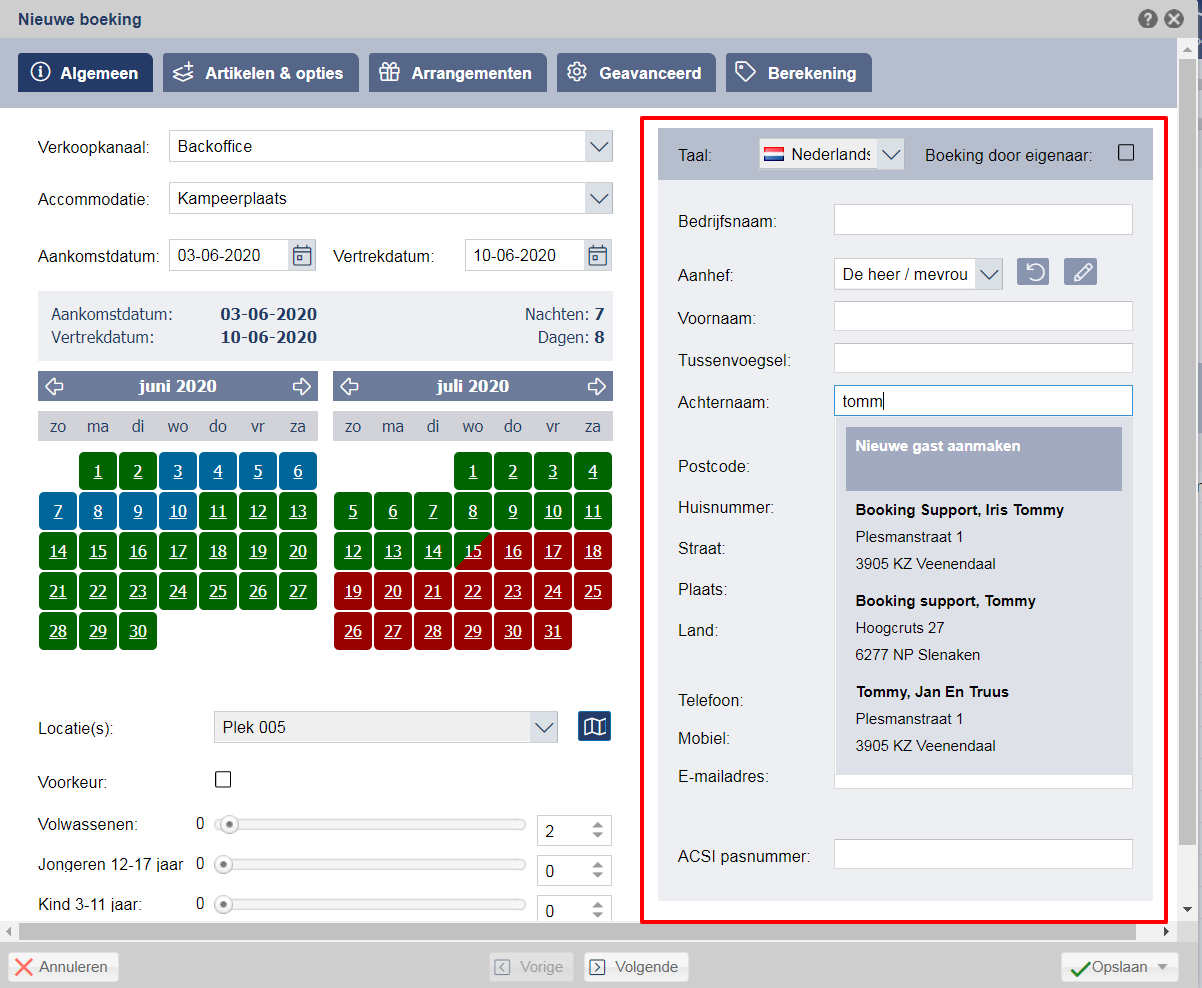Viewport: 1202px width, 988px height.
Task: Go to previous month from juni 2020
Action: [x=55, y=386]
